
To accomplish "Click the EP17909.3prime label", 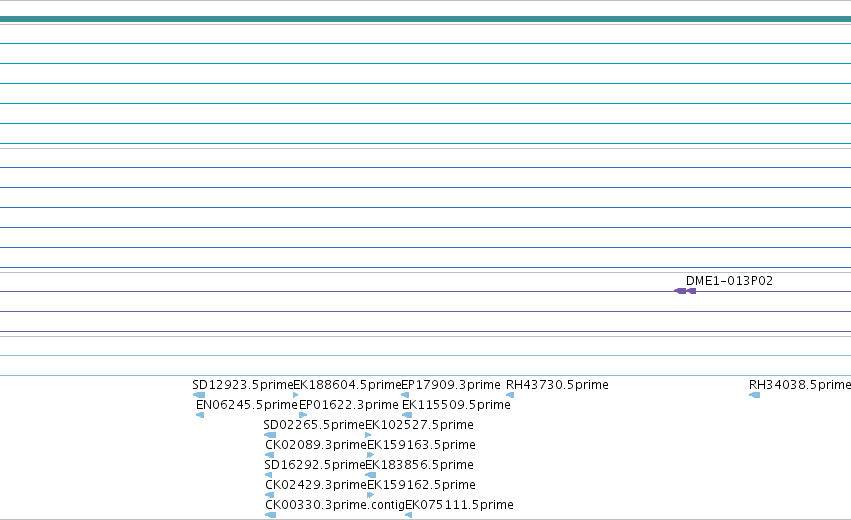I will tap(451, 385).
